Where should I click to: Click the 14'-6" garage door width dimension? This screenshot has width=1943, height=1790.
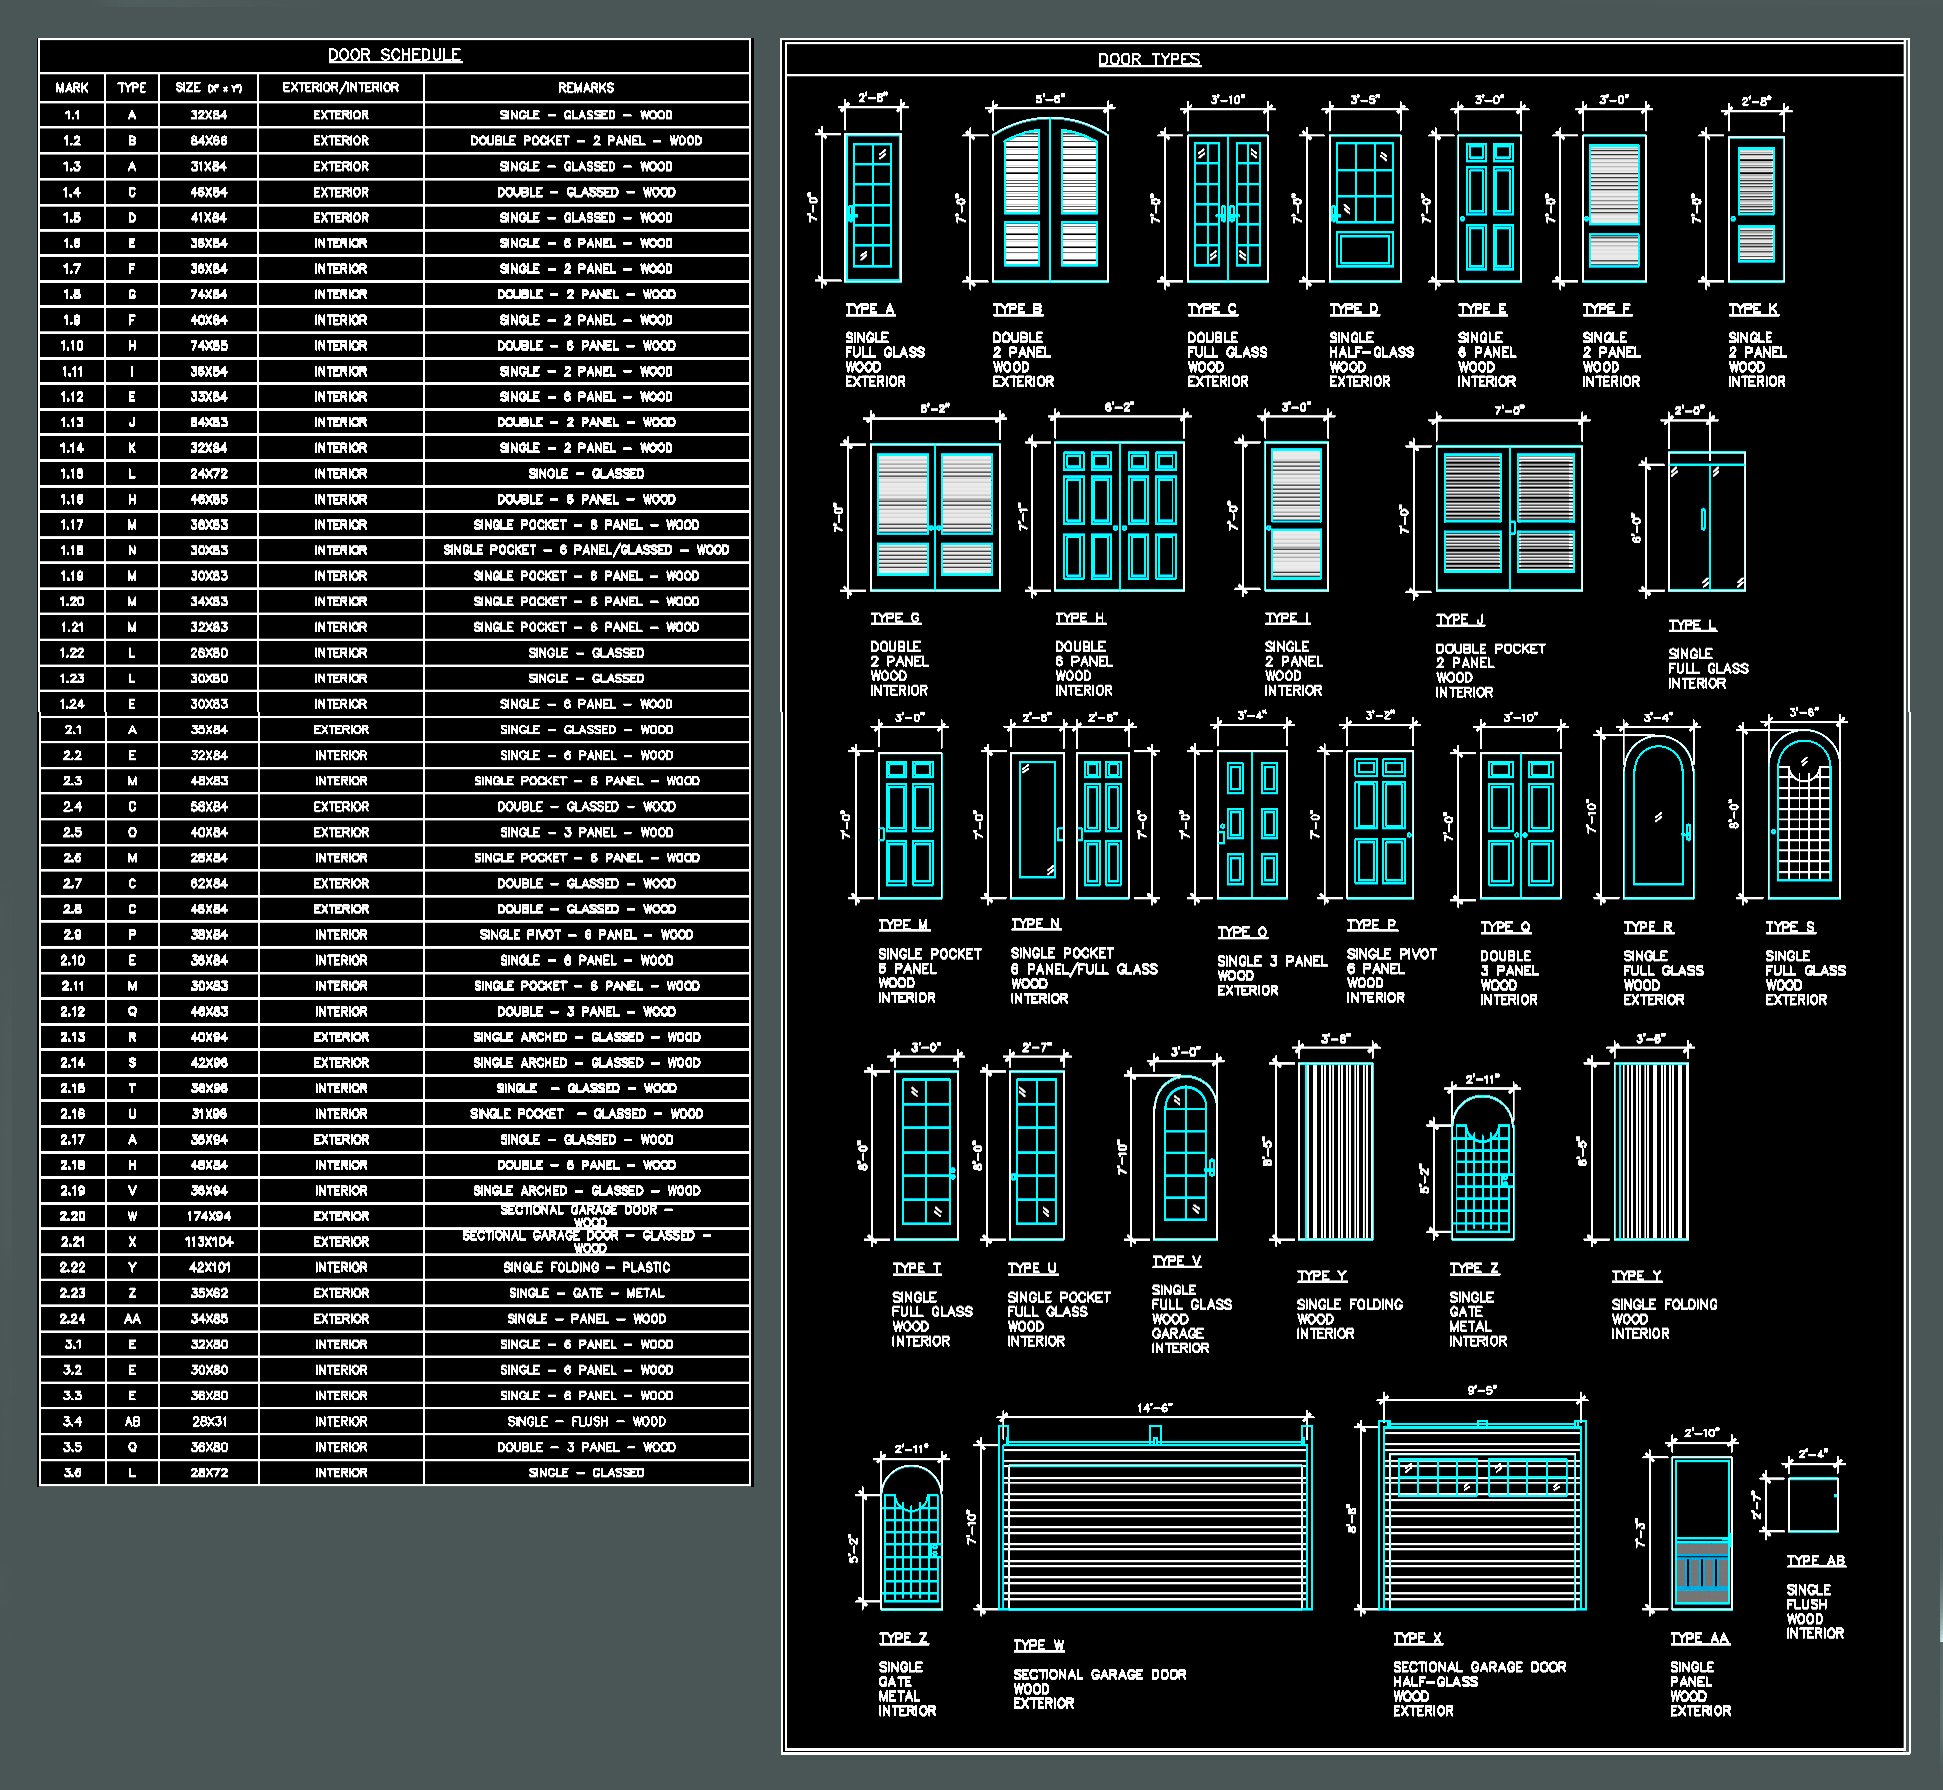coord(1154,1407)
